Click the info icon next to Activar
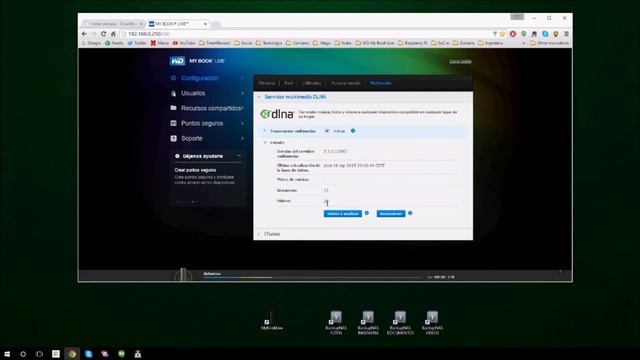 [353, 131]
